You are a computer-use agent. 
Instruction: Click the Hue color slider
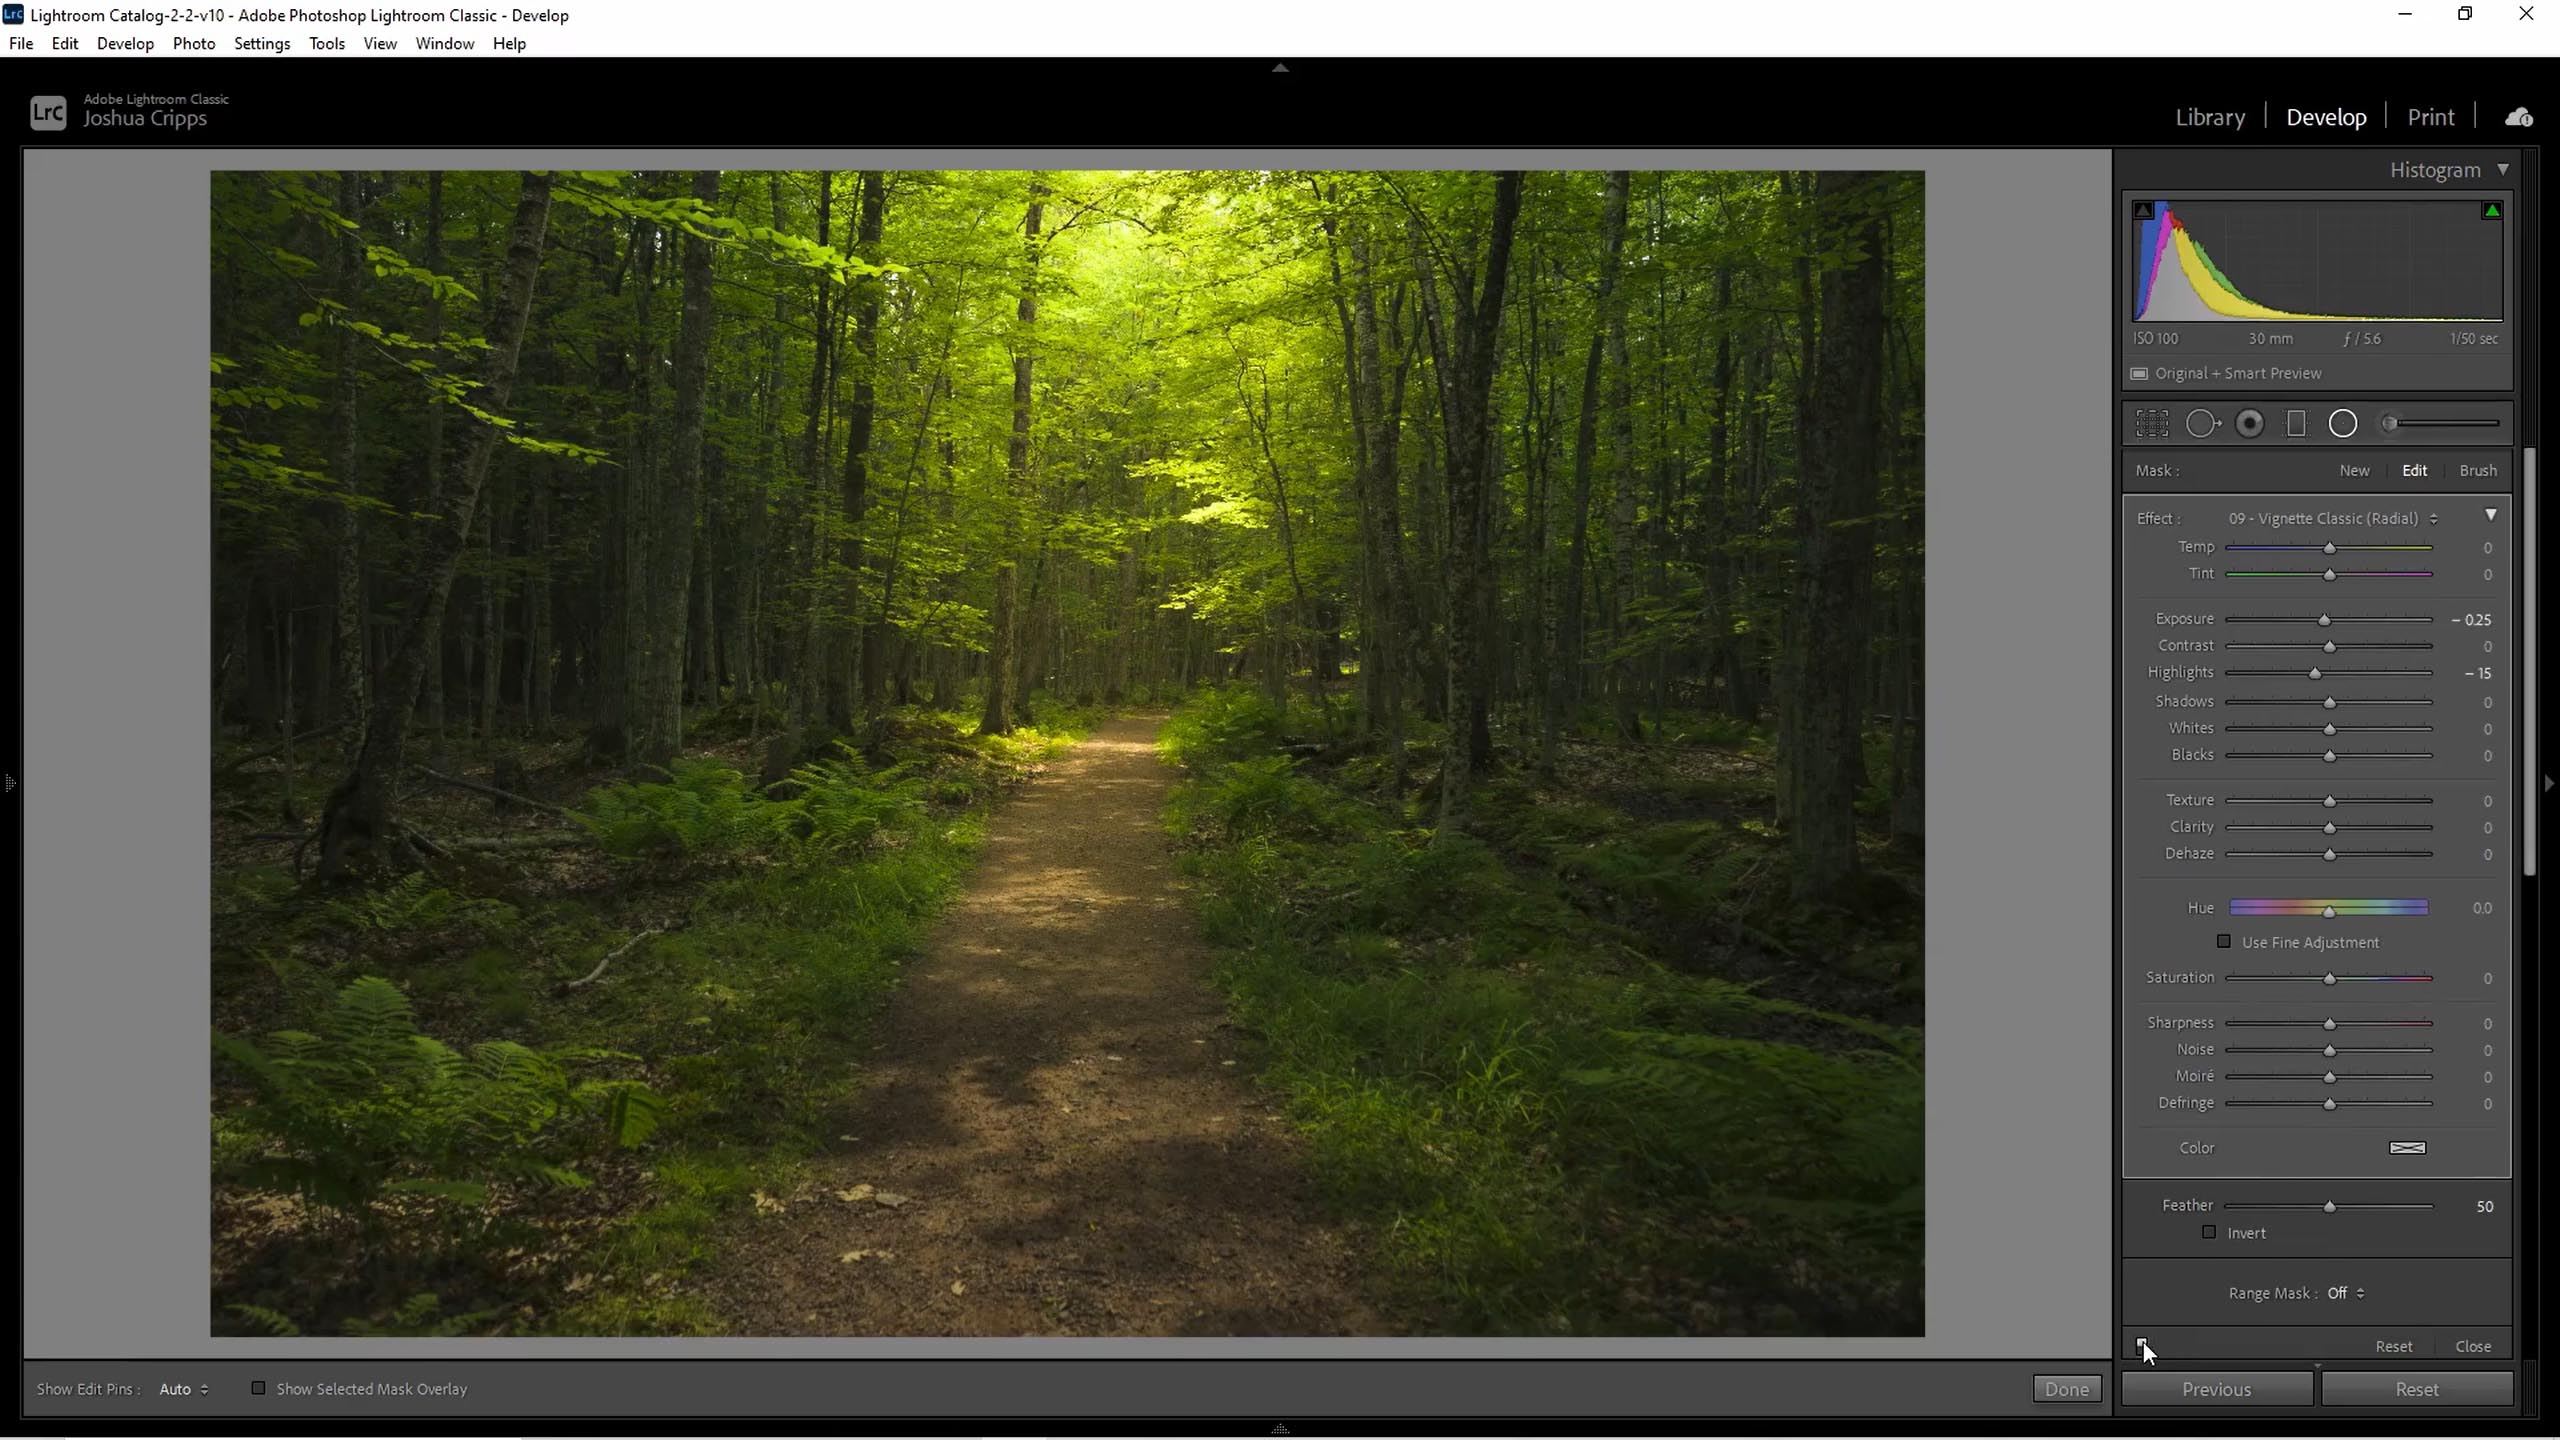coord(2329,908)
